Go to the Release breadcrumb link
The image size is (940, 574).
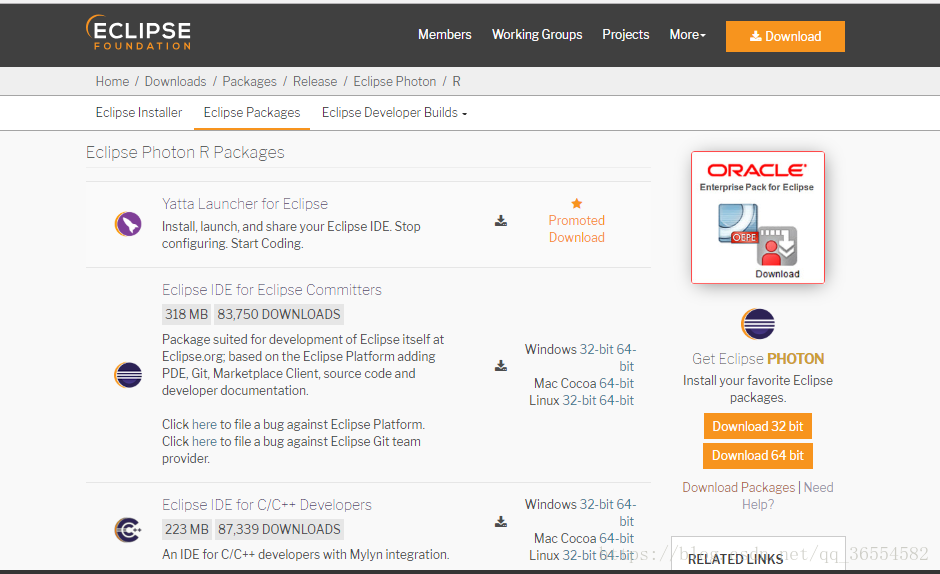[x=315, y=82]
